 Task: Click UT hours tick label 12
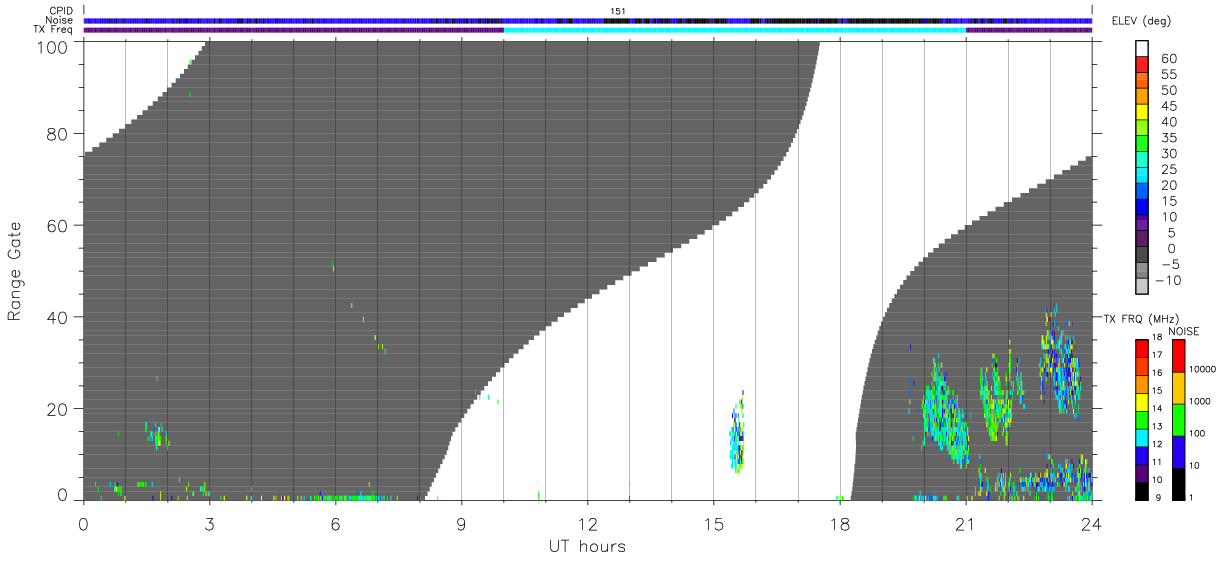click(587, 522)
